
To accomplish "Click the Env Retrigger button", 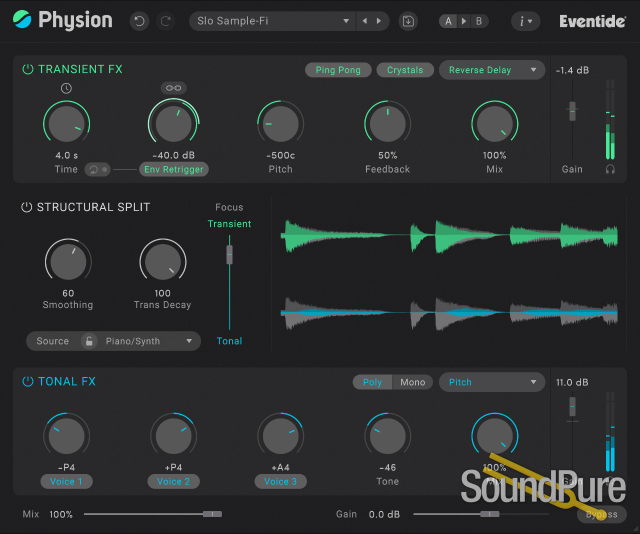I will point(173,169).
